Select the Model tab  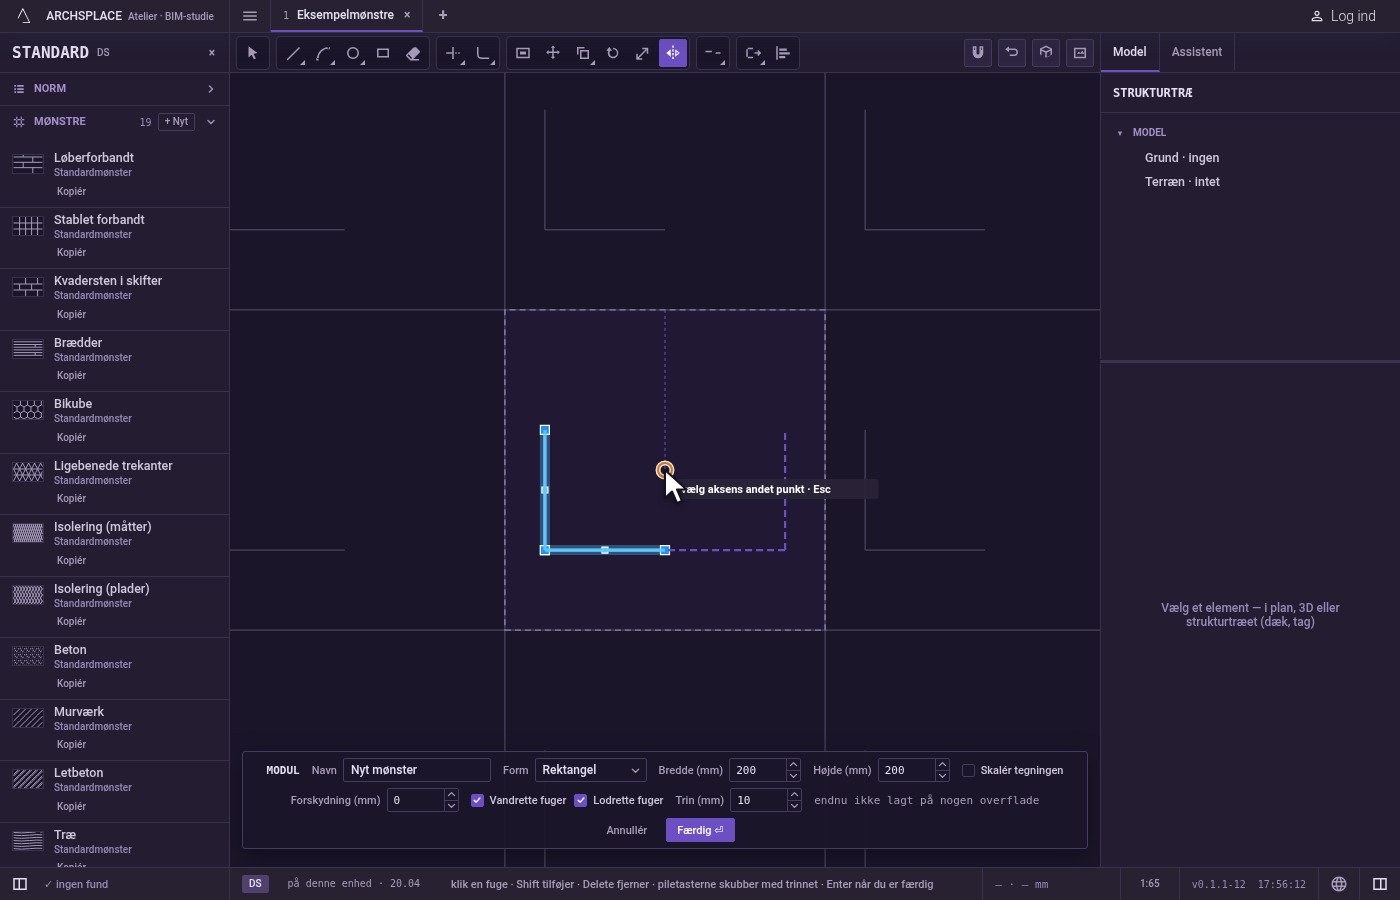coord(1130,52)
